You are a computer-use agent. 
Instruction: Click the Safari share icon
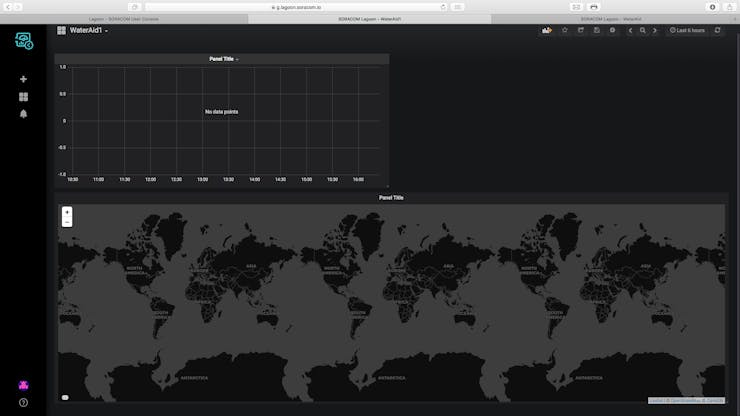pyautogui.click(x=730, y=7)
